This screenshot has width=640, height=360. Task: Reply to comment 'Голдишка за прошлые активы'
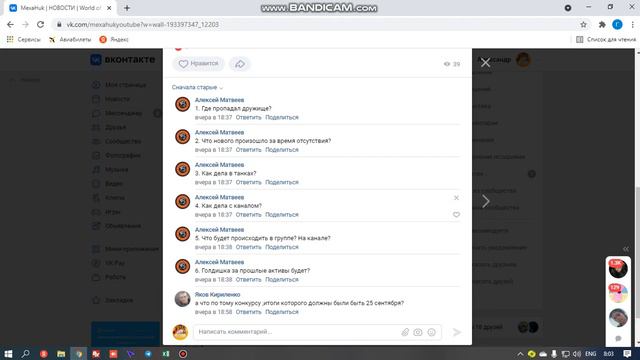point(248,280)
